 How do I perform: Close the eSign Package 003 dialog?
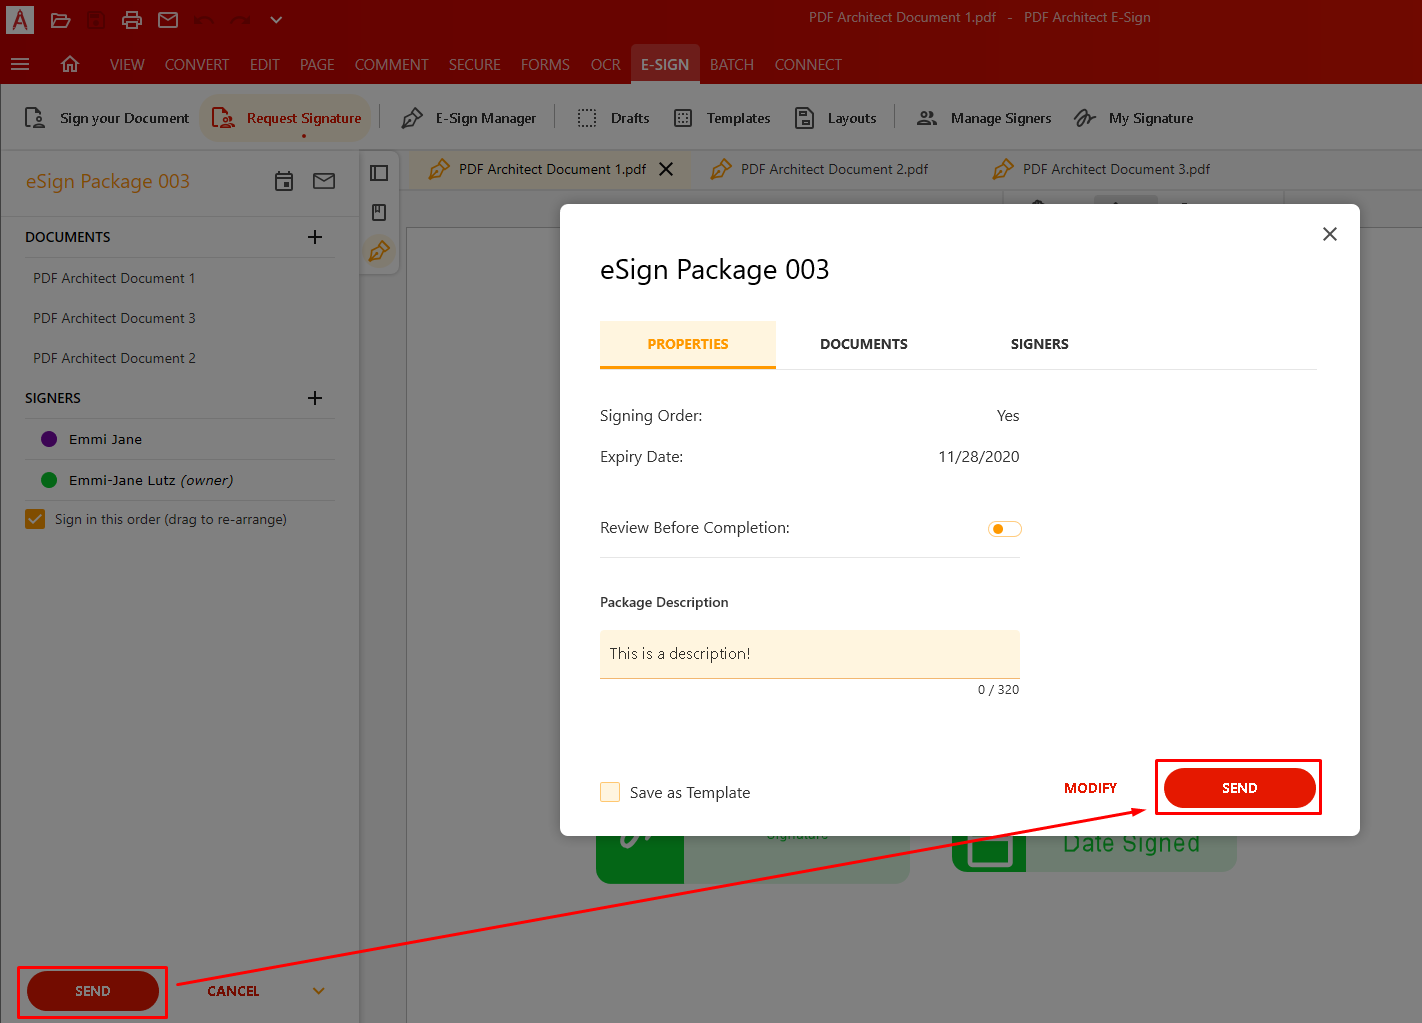(x=1330, y=234)
